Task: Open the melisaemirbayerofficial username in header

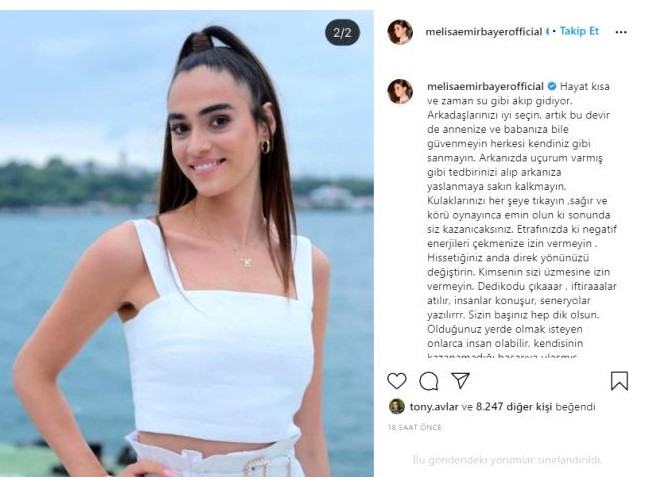Action: (x=483, y=32)
